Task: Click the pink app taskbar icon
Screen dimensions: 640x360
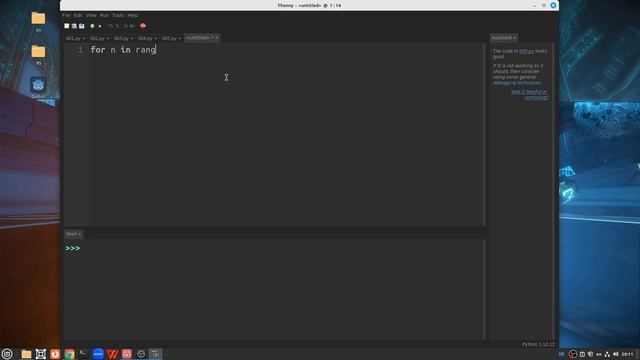Action: tap(127, 354)
